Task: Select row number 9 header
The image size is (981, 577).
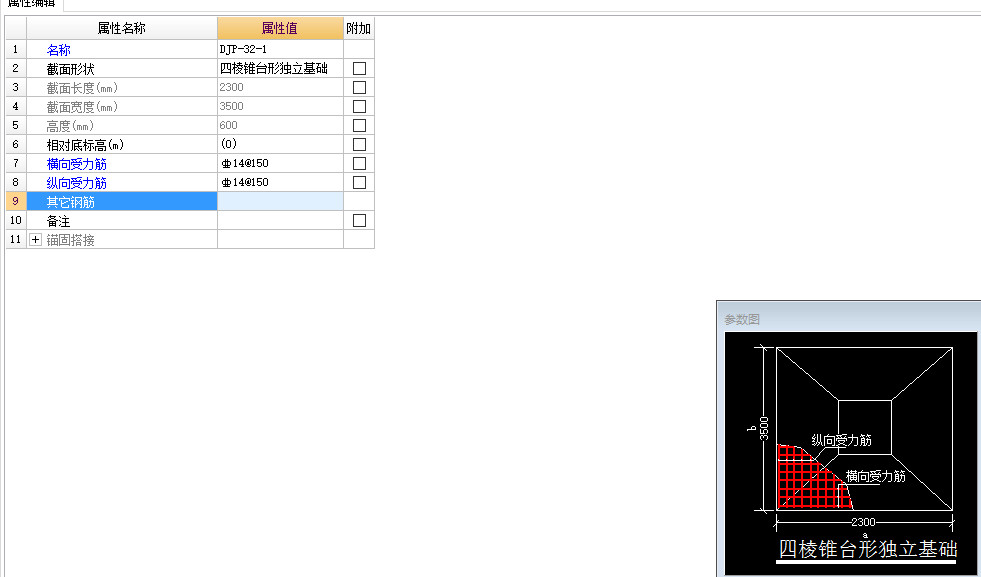Action: click(16, 202)
